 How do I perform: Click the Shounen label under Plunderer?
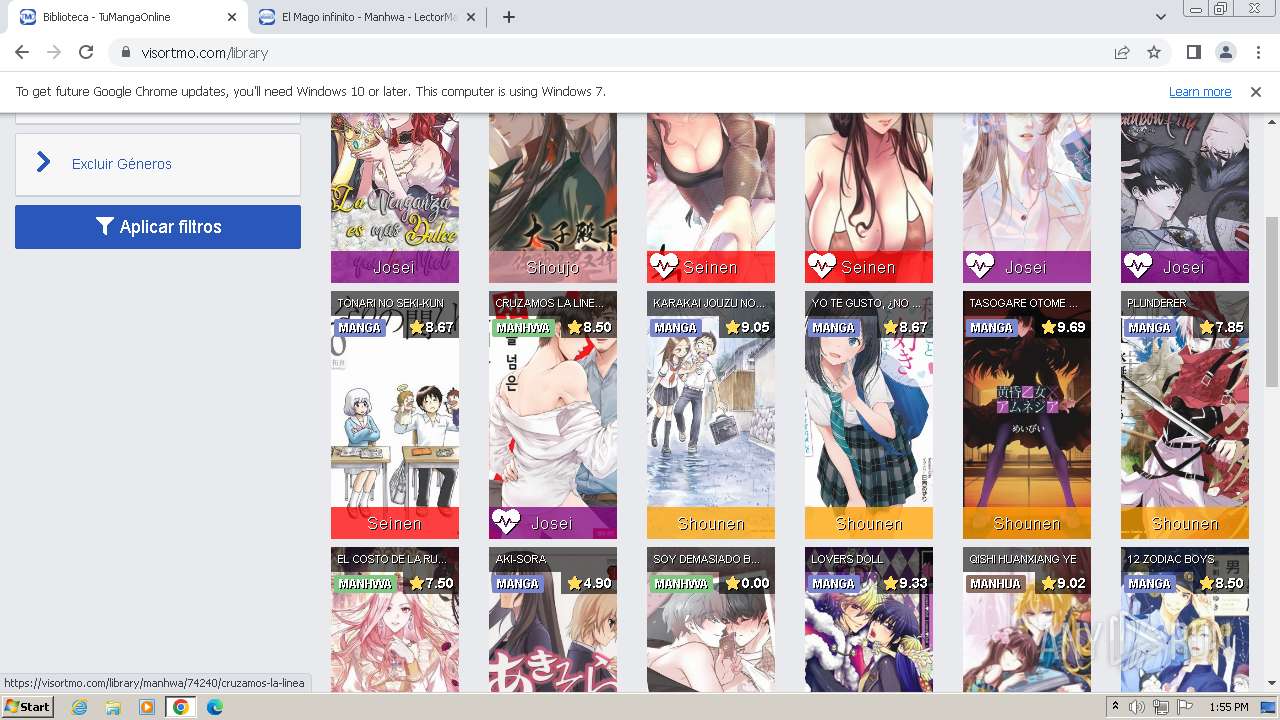[x=1185, y=523]
